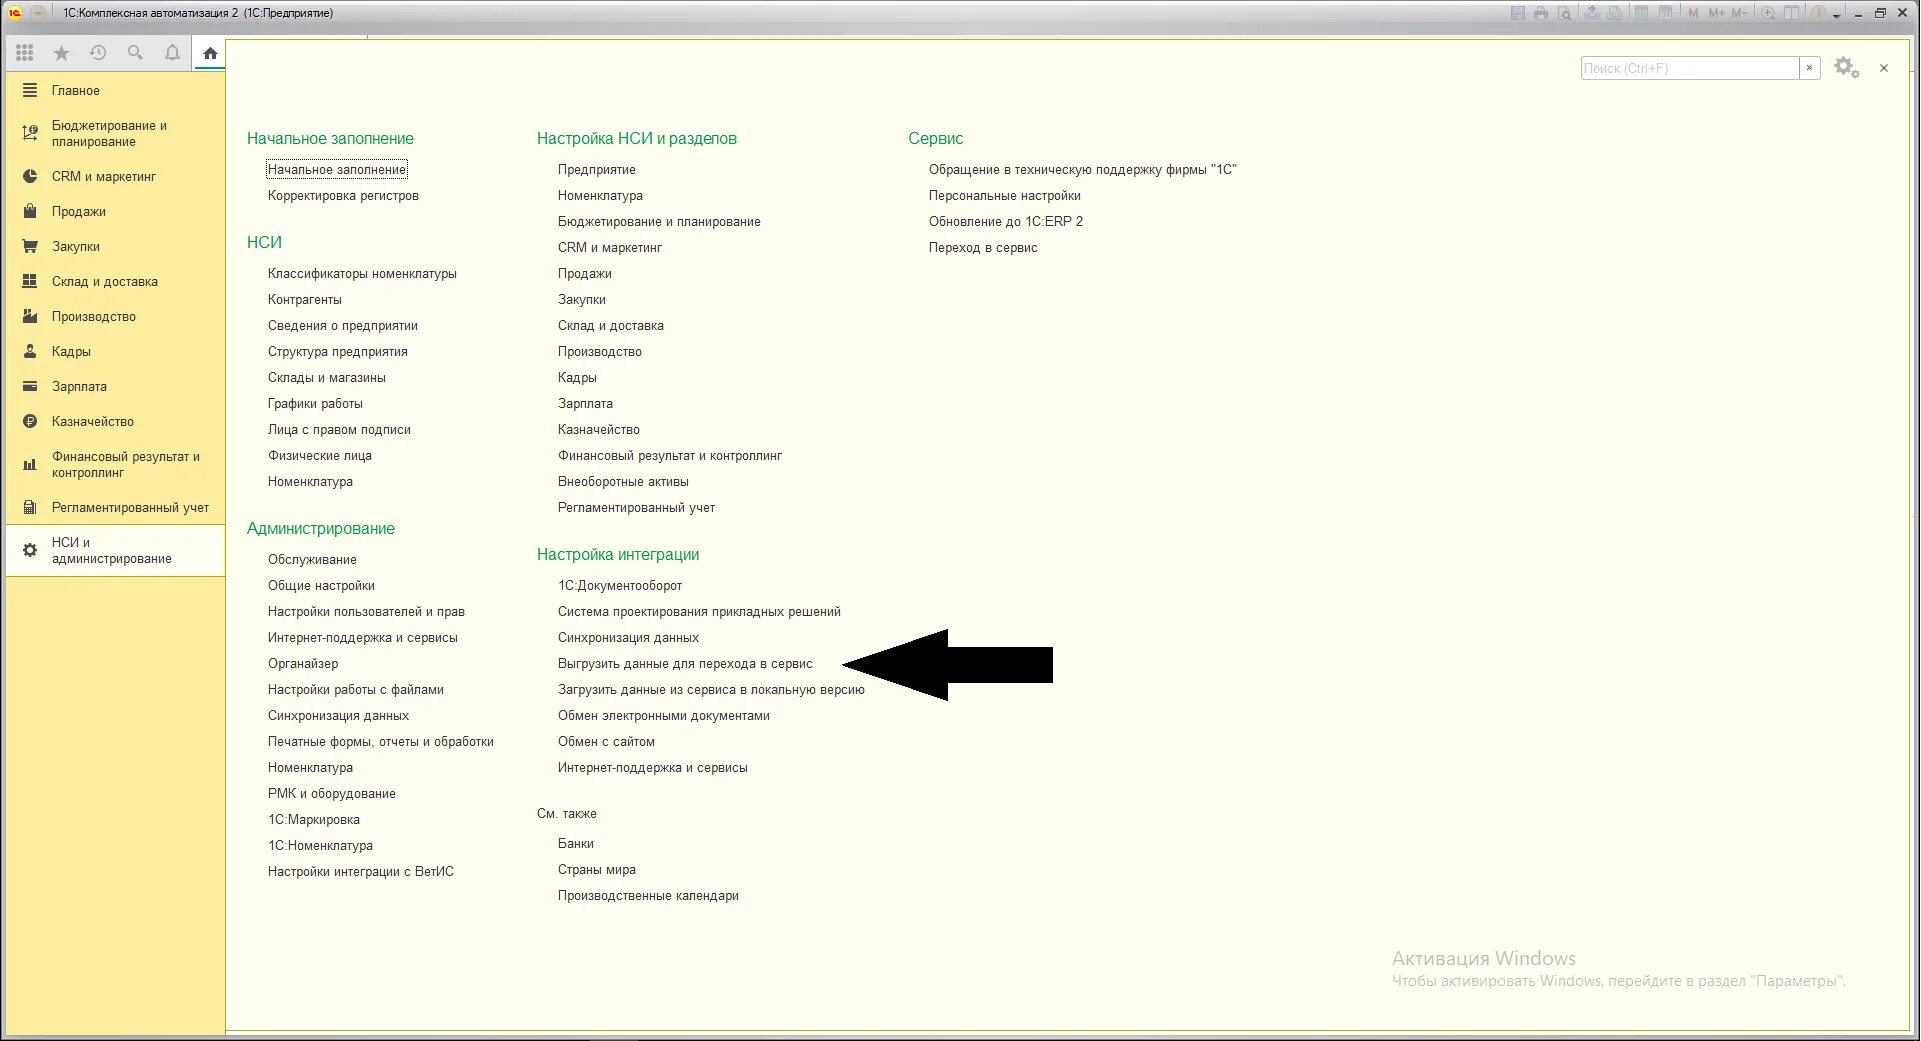Open the functions menu grid icon
Viewport: 1921px width, 1041px height.
pyautogui.click(x=25, y=53)
